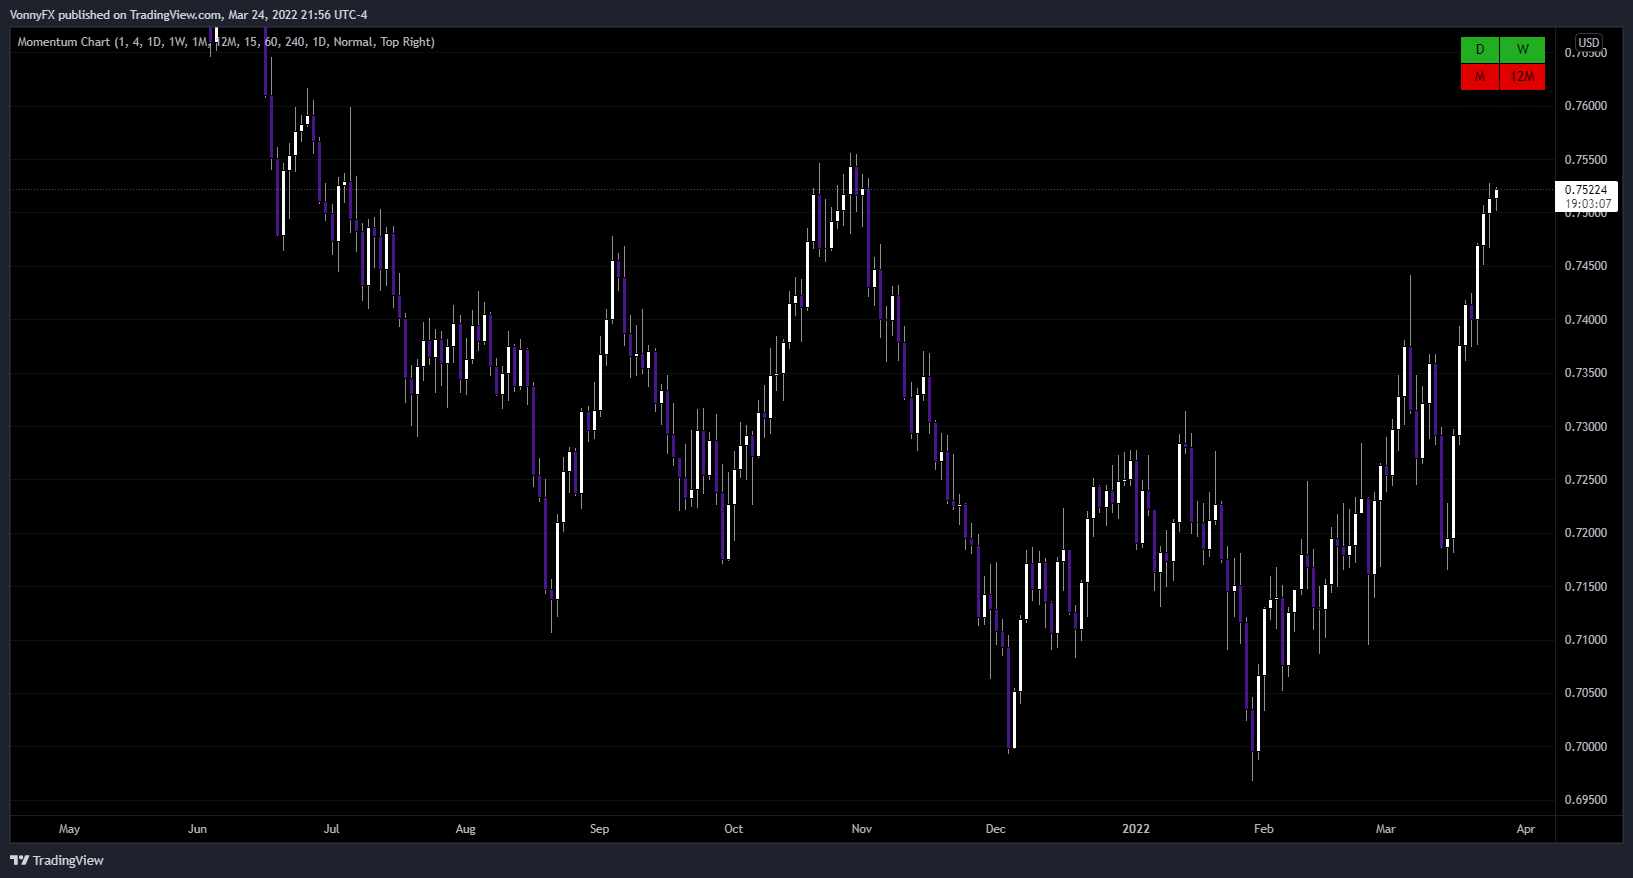Click the VonnyFX published header text
Image resolution: width=1633 pixels, height=878 pixels.
tap(189, 15)
